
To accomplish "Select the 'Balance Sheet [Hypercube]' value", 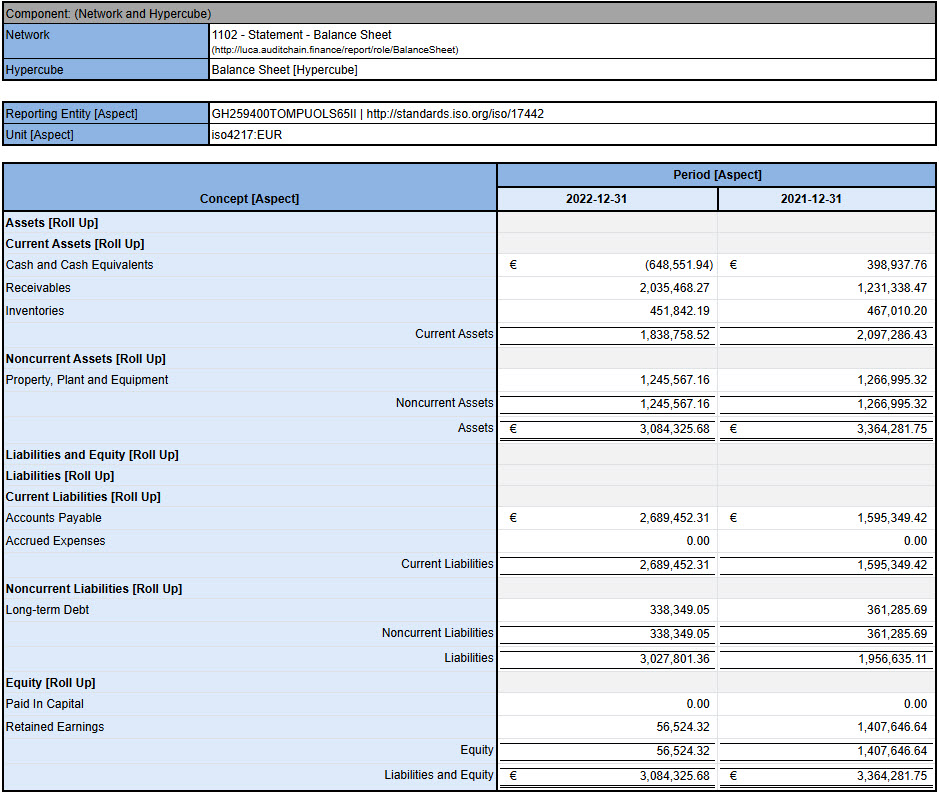I will coord(284,69).
